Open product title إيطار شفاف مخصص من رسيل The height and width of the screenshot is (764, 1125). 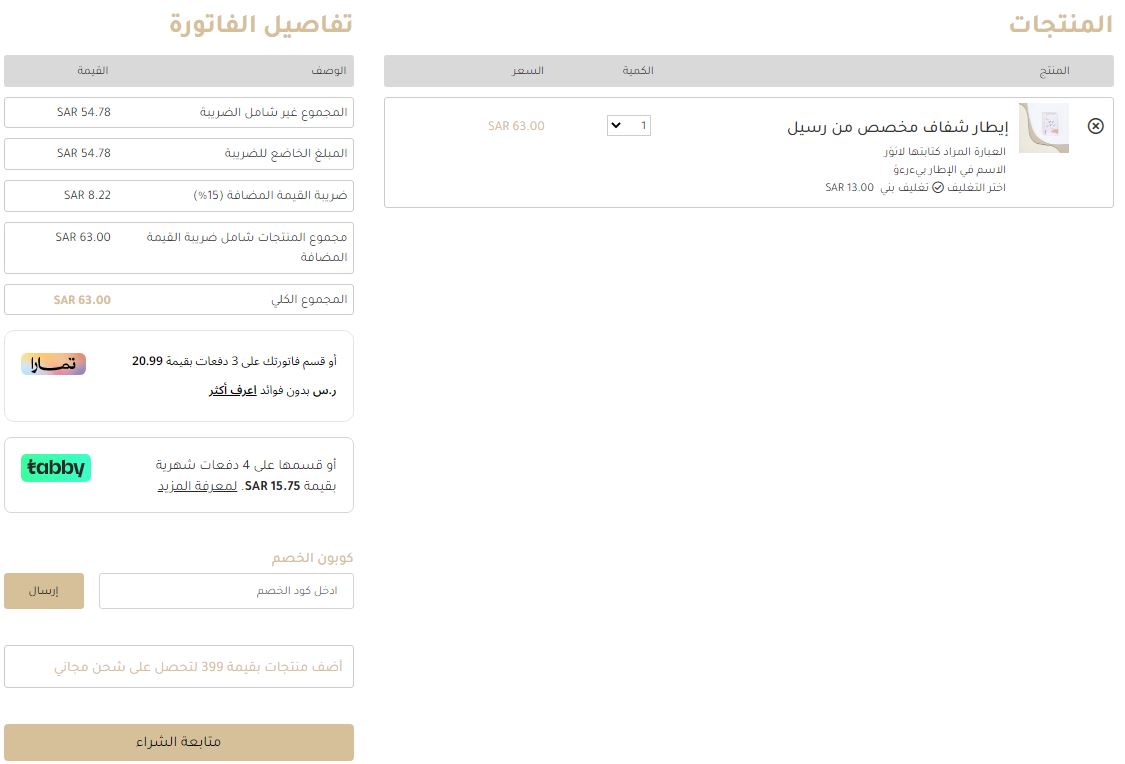point(897,127)
